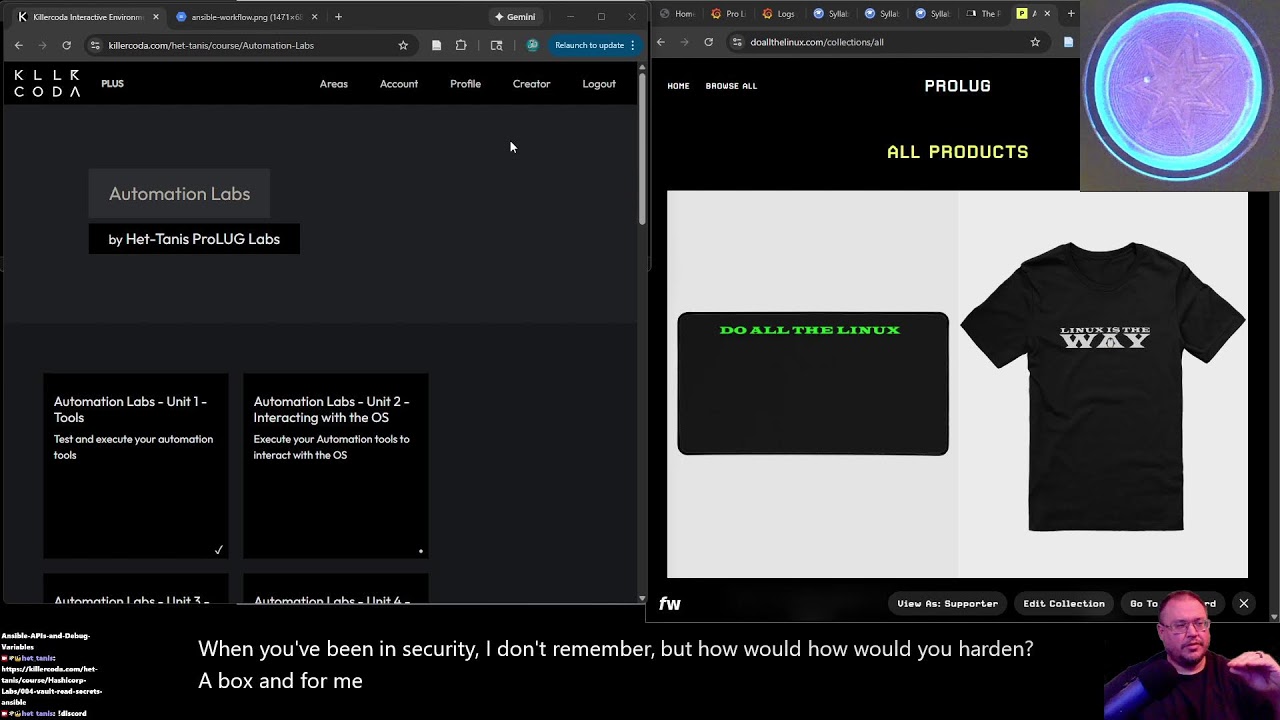1280x720 pixels.
Task: Go back in the doallthelinux browser window
Action: click(660, 42)
